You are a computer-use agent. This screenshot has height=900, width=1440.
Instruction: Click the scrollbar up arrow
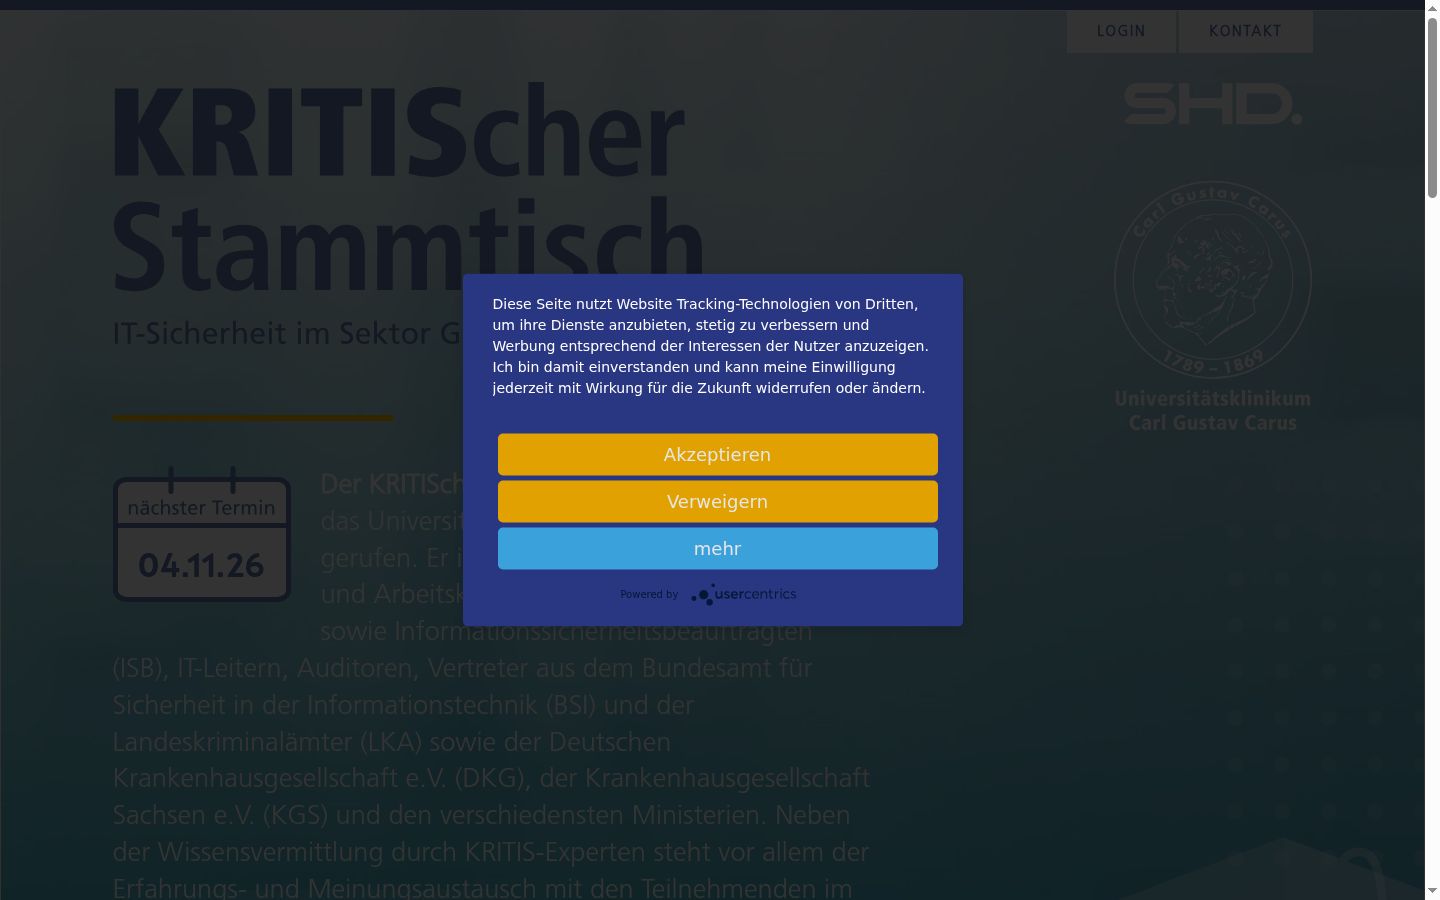point(1432,8)
